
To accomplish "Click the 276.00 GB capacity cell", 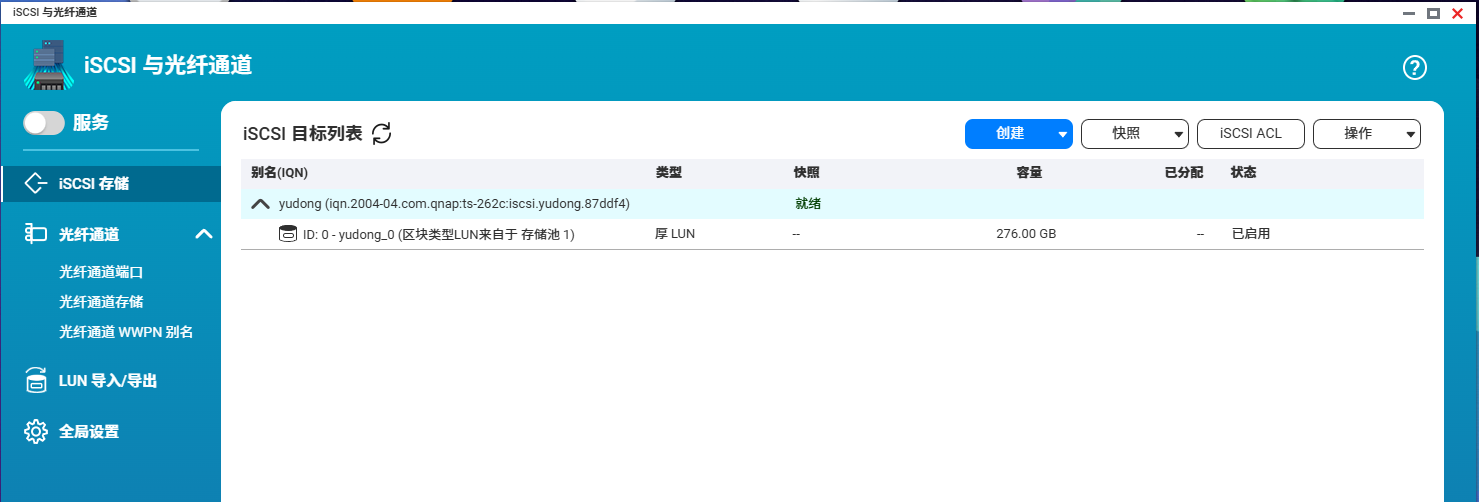I will tap(1026, 234).
